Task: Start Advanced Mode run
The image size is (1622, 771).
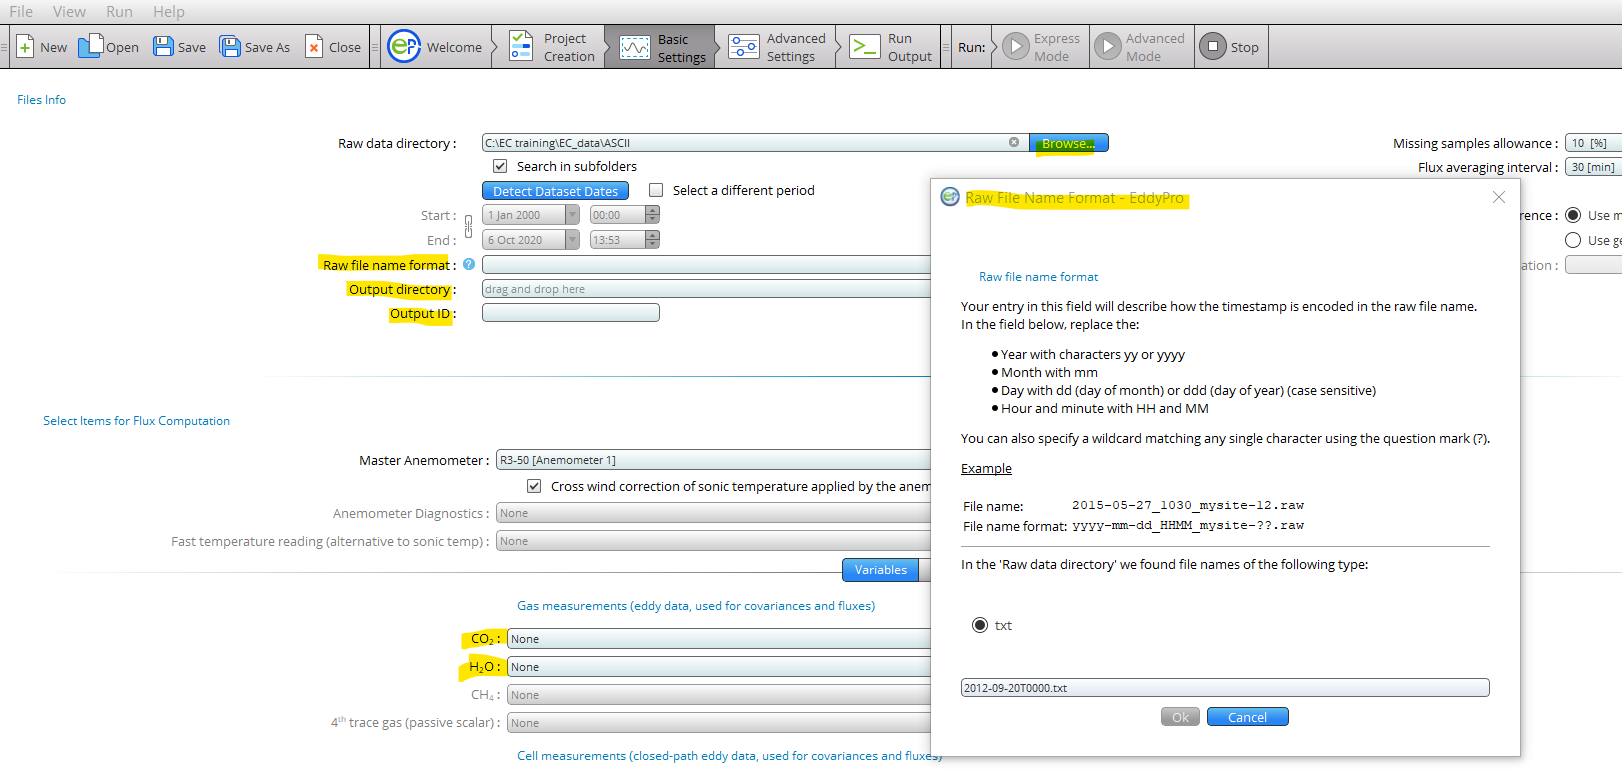Action: click(x=1140, y=47)
